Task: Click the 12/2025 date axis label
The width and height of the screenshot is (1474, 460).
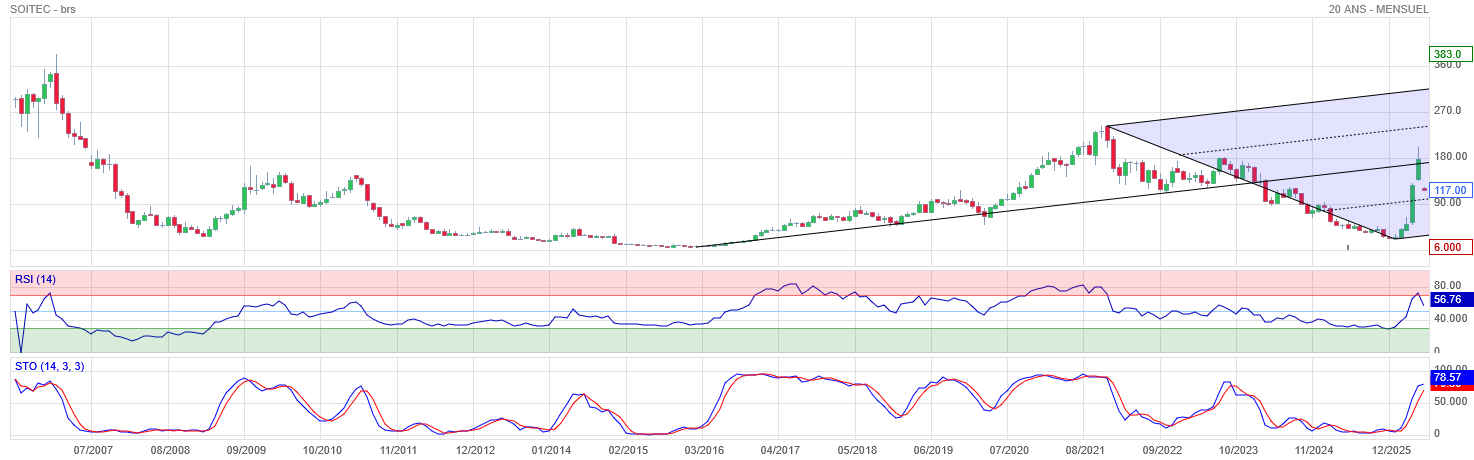Action: click(1391, 451)
